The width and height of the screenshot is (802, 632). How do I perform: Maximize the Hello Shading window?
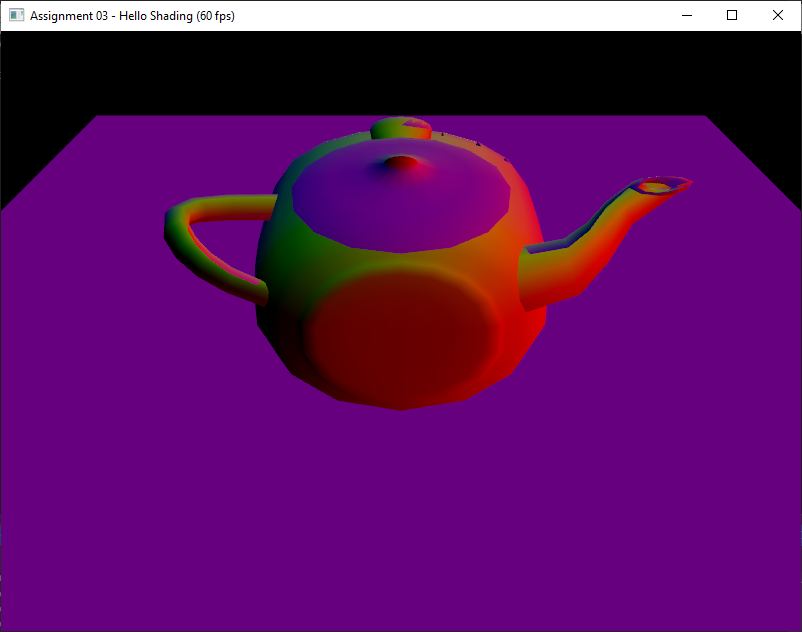pyautogui.click(x=732, y=15)
